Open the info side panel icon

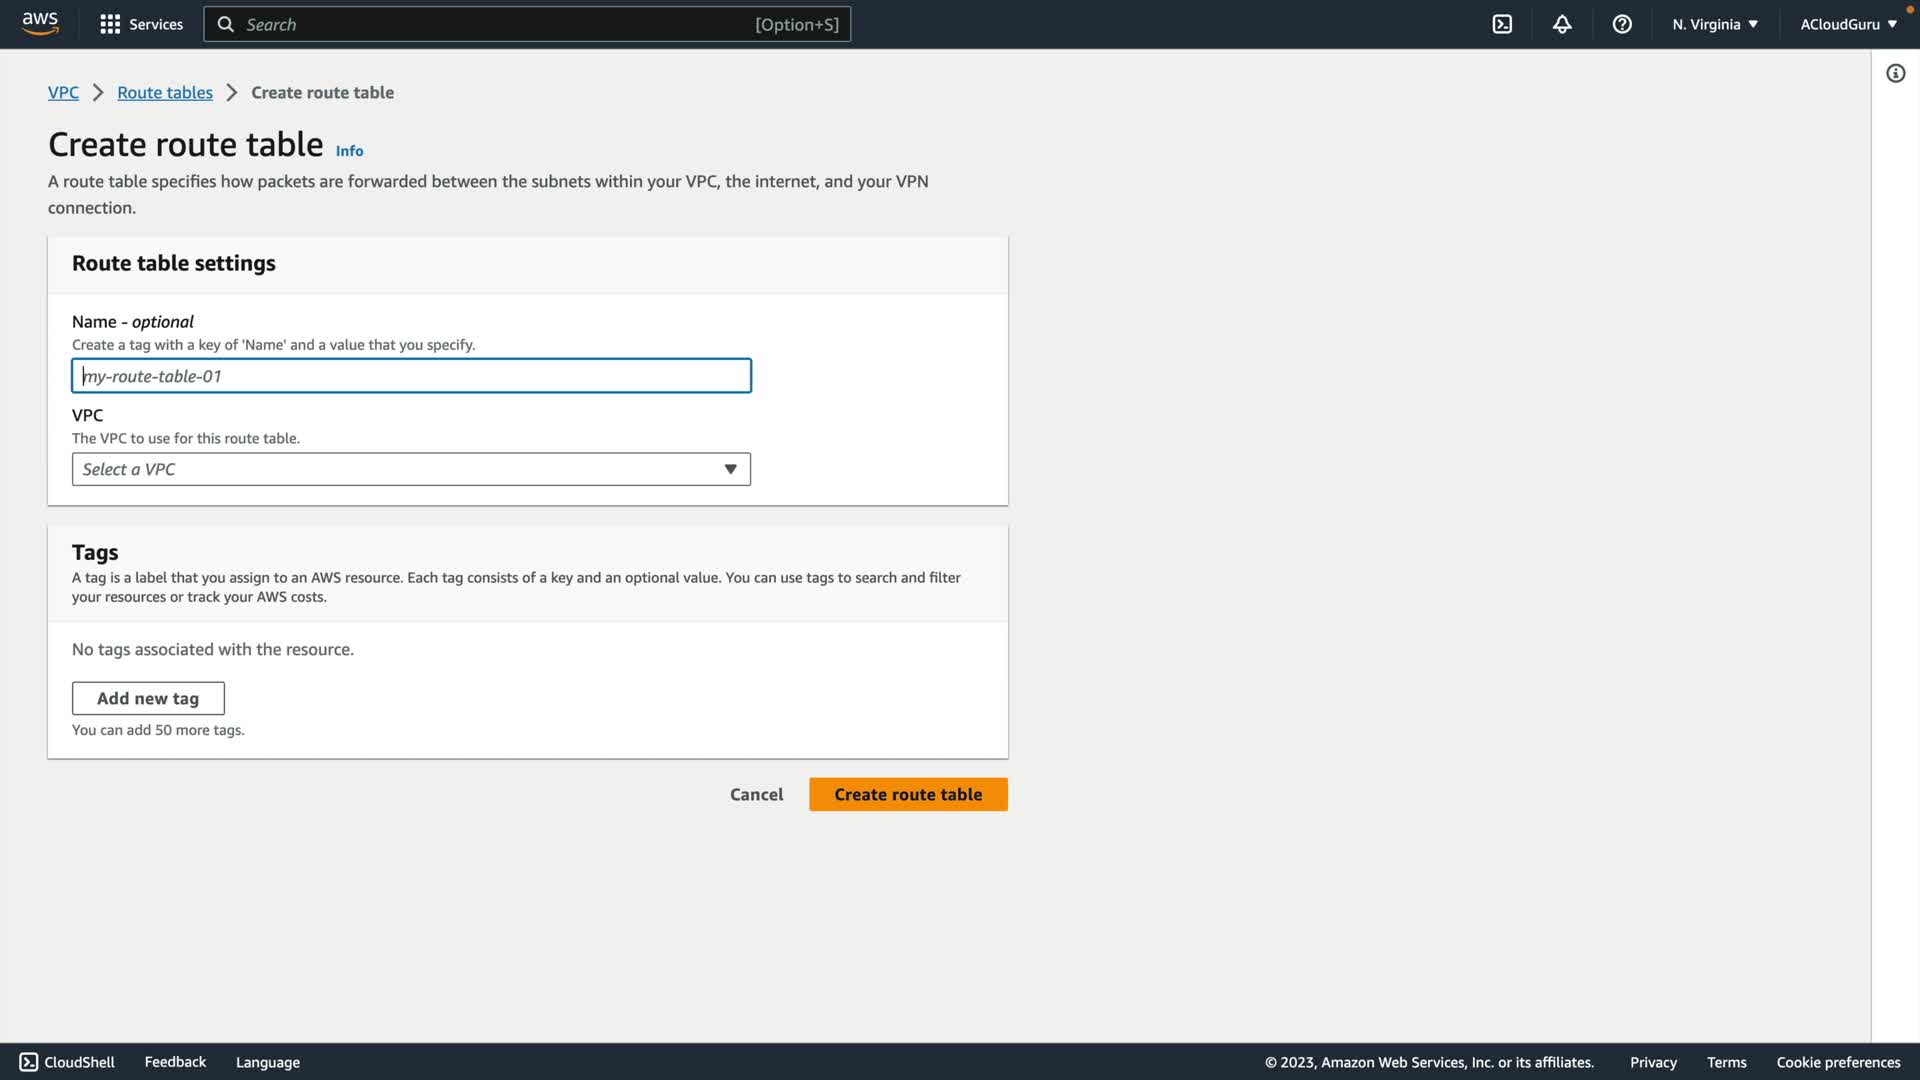pyautogui.click(x=1895, y=73)
